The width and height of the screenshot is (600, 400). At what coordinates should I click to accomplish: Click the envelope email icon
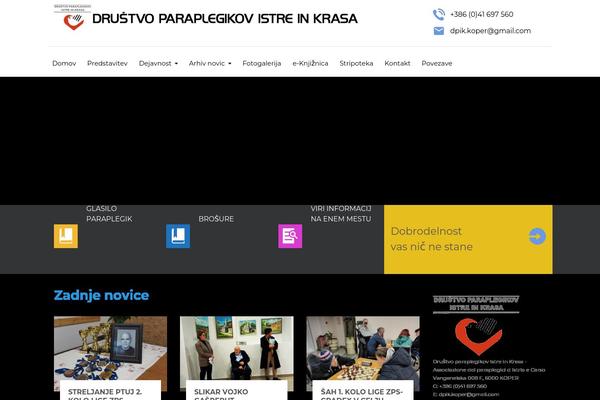click(x=439, y=31)
